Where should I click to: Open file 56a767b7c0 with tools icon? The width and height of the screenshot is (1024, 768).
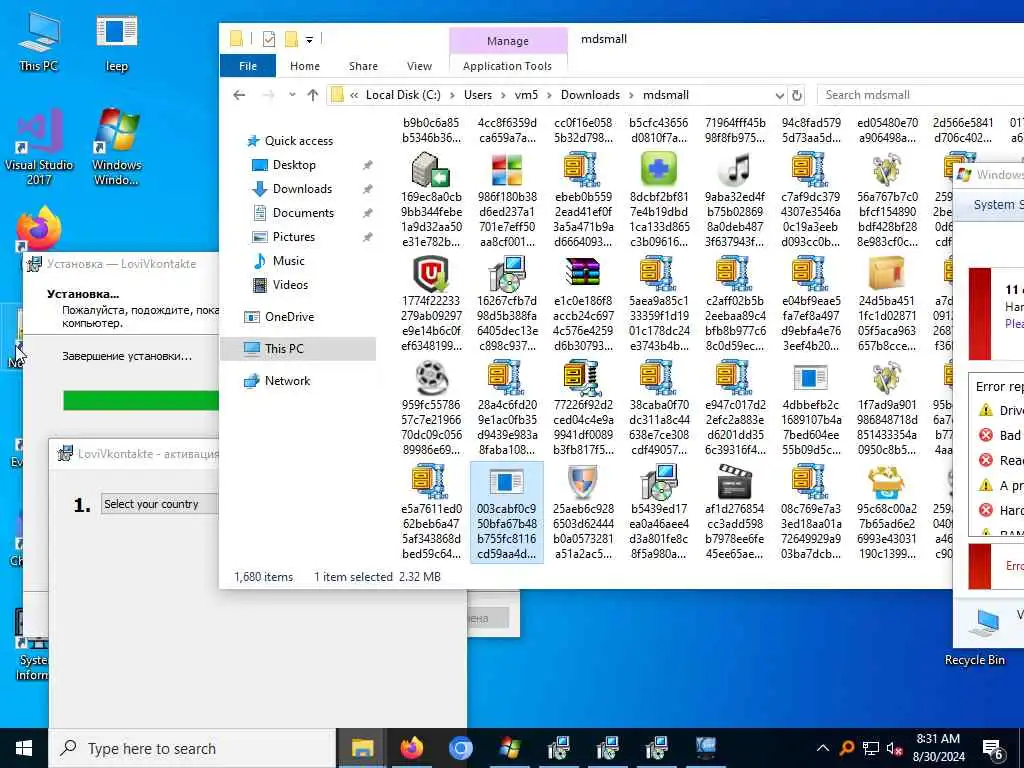pos(887,199)
